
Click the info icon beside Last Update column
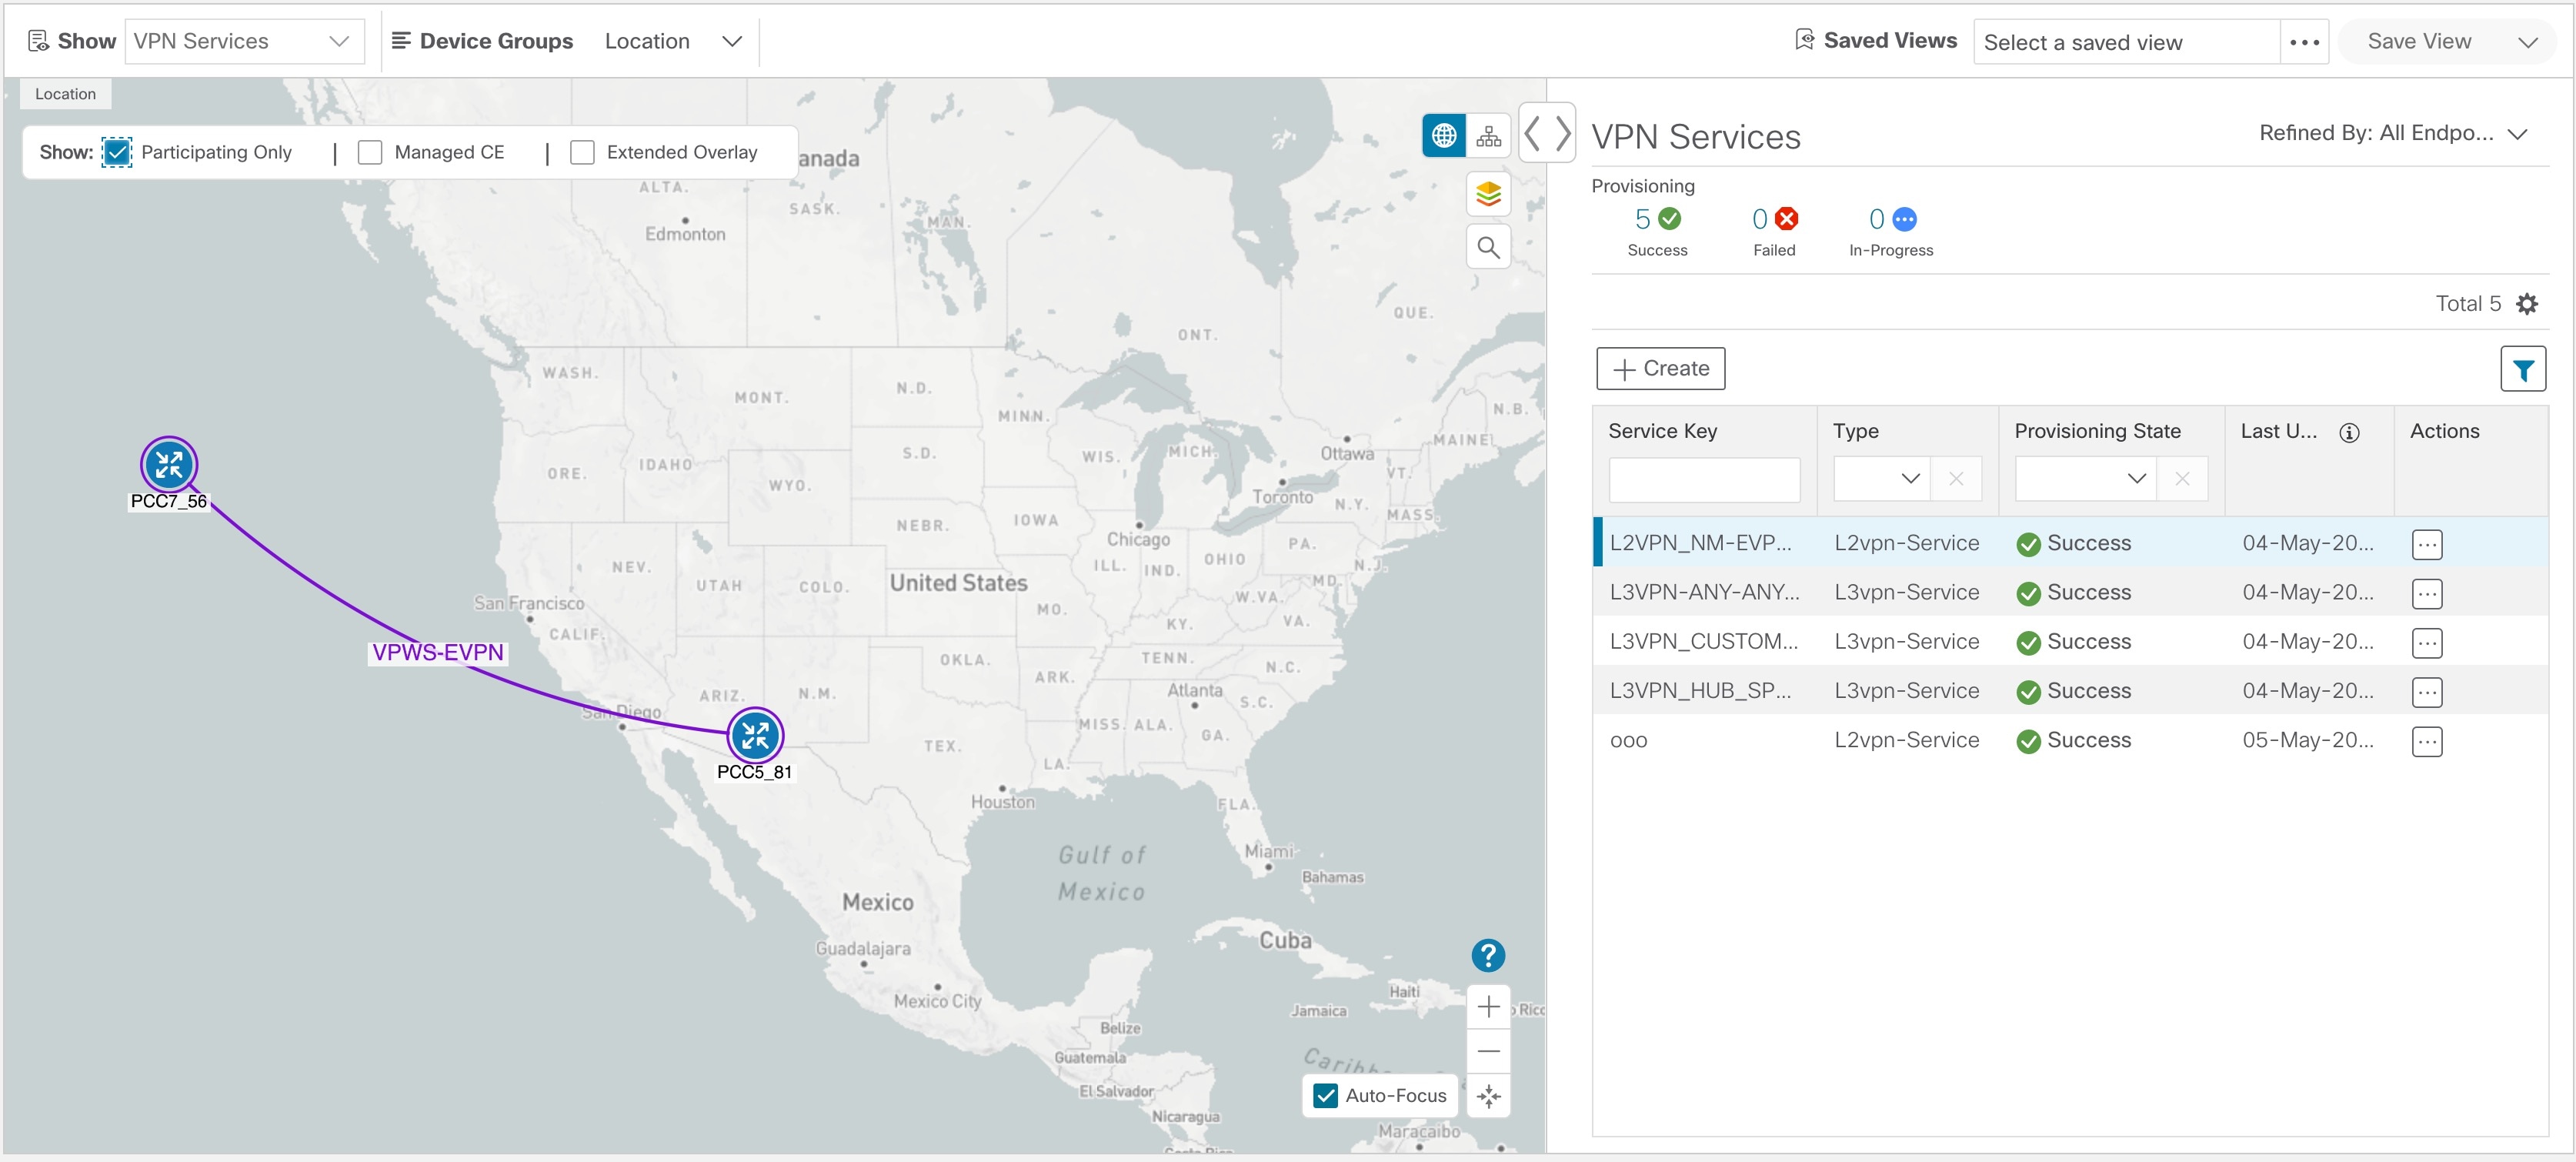2349,433
